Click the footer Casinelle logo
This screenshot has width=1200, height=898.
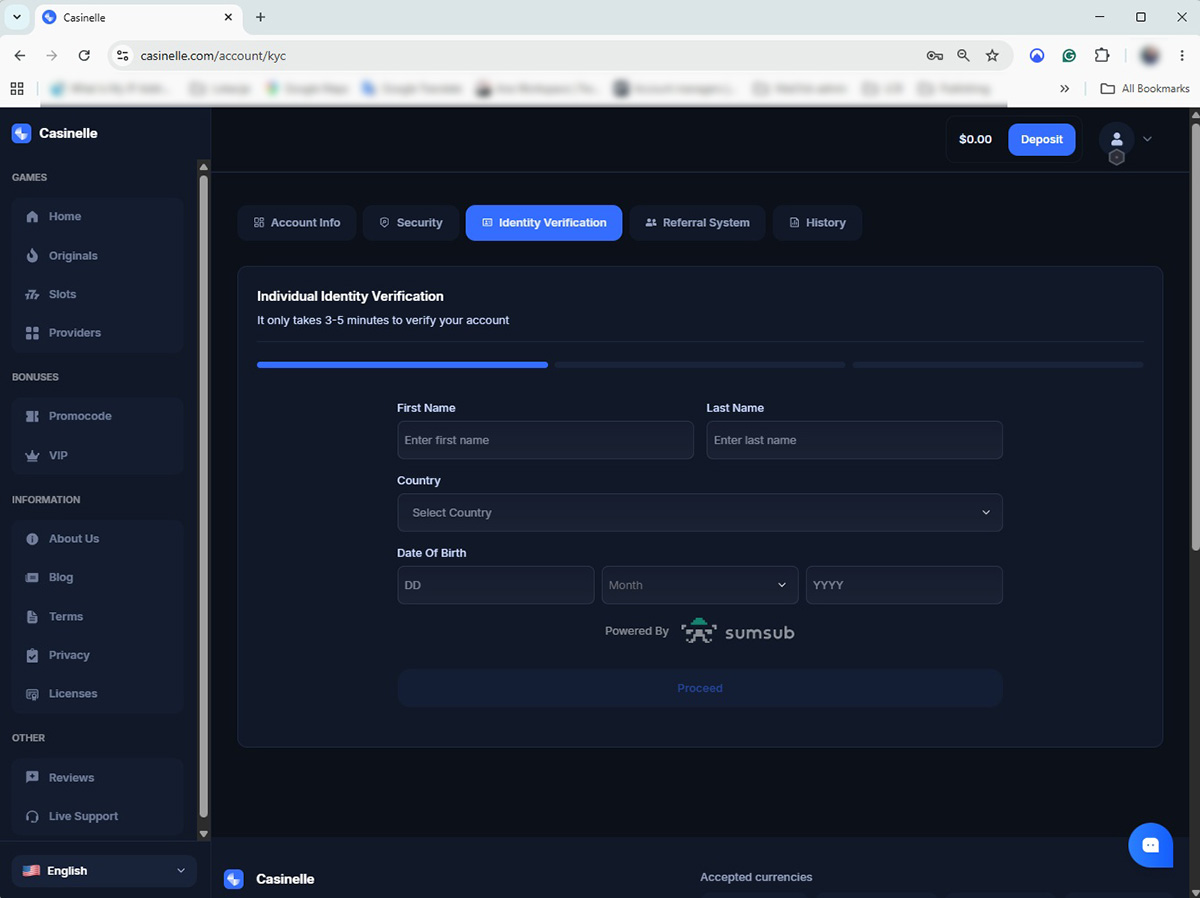[269, 879]
